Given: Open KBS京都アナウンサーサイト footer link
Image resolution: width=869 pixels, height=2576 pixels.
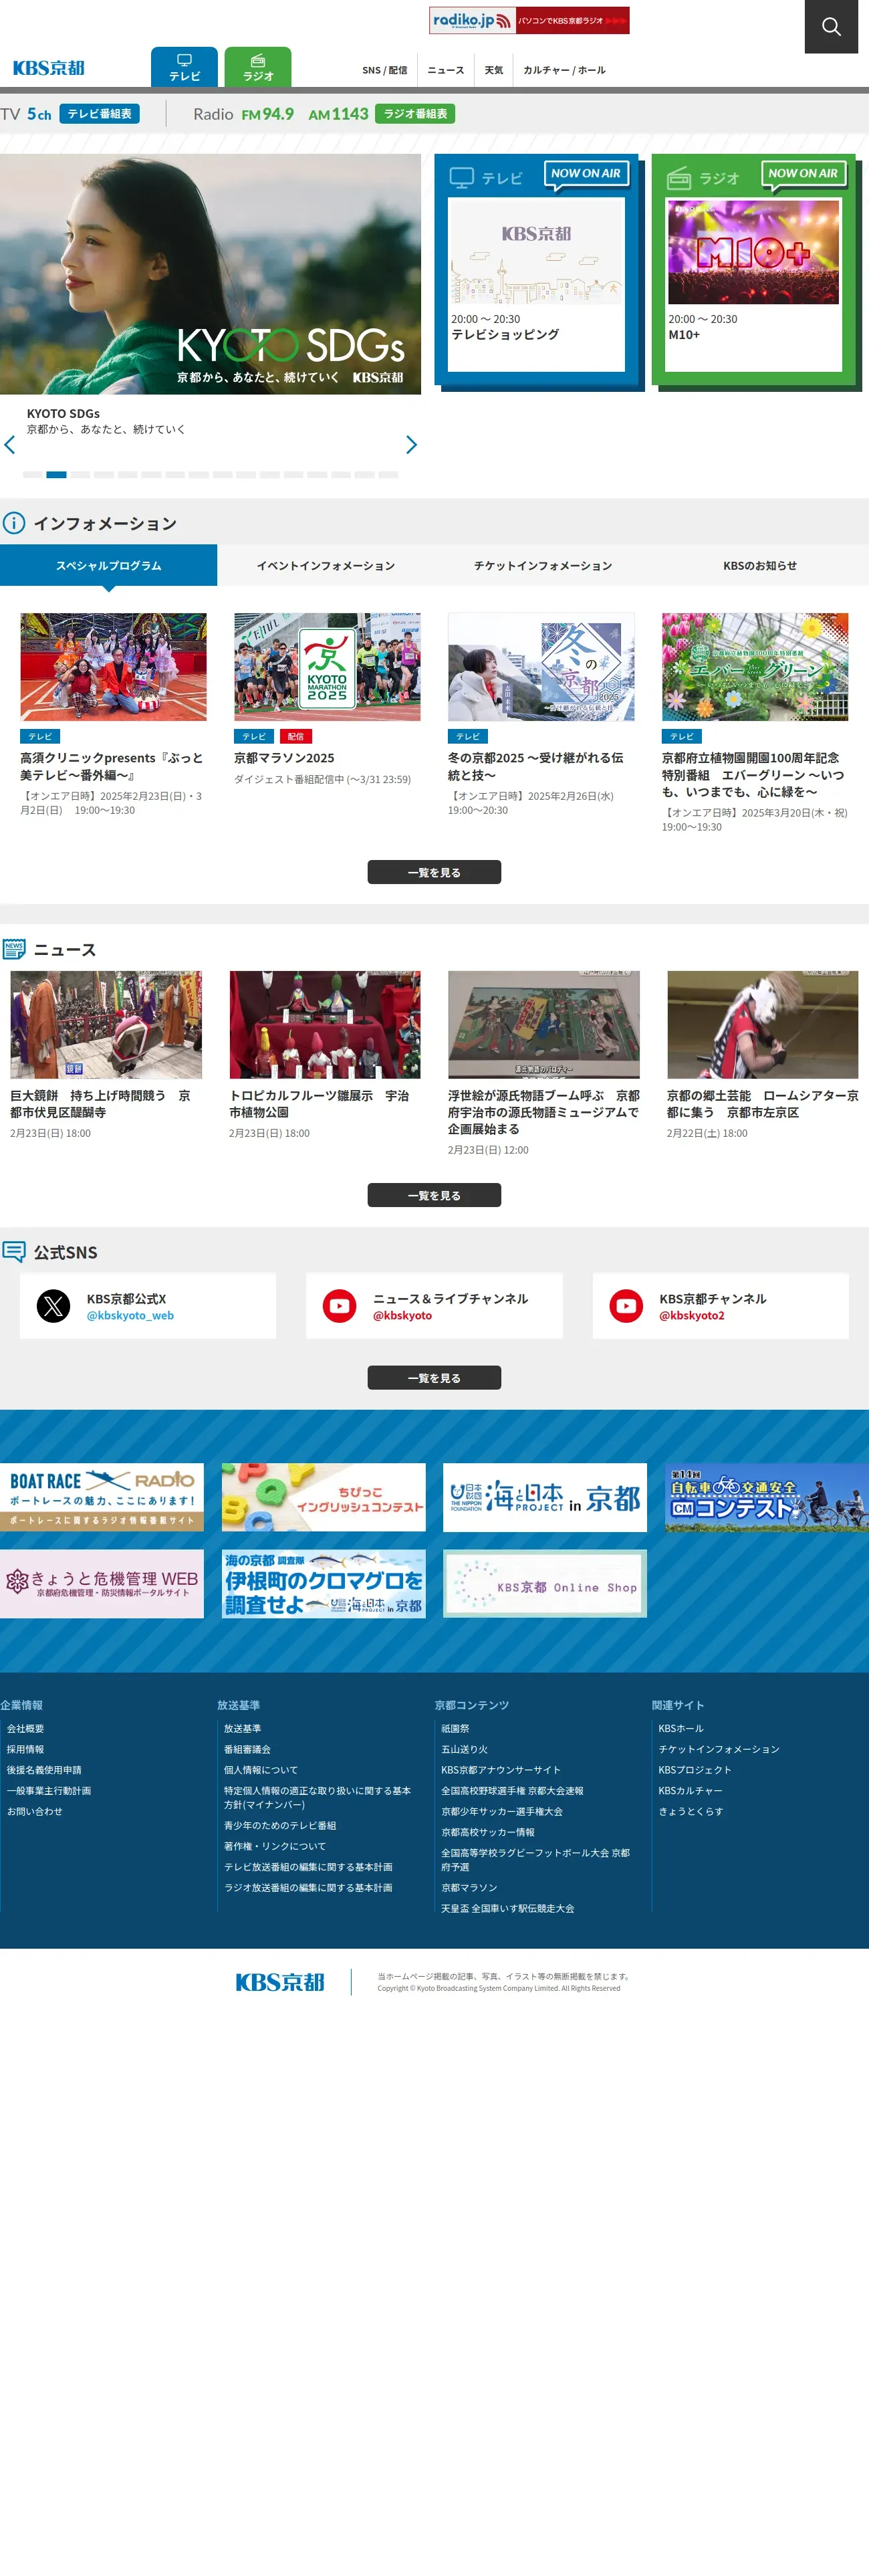Looking at the screenshot, I should pos(500,1770).
